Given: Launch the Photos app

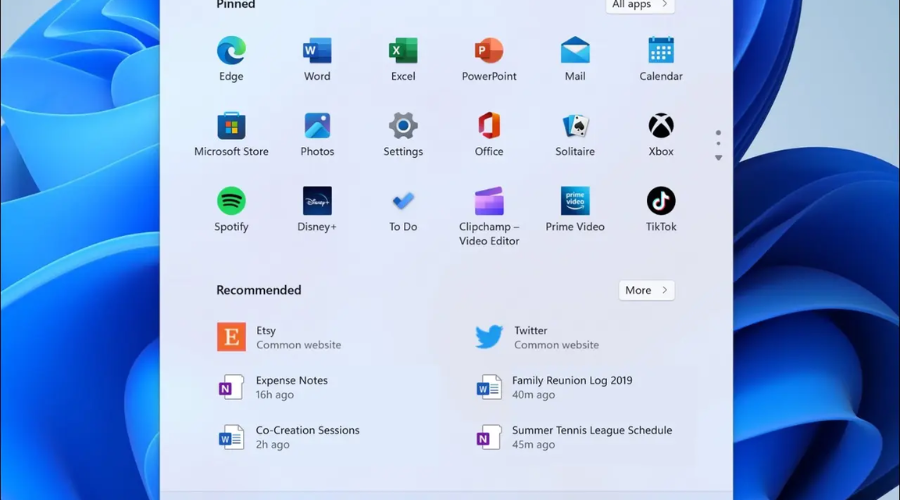Looking at the screenshot, I should coord(317,126).
